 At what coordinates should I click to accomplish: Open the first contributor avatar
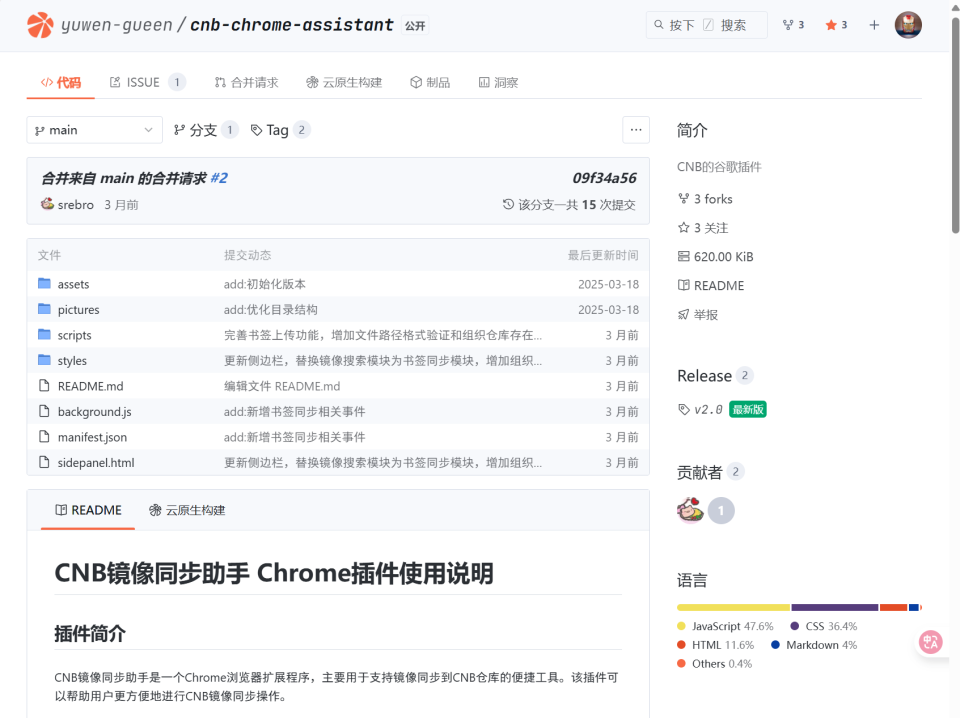[x=691, y=510]
